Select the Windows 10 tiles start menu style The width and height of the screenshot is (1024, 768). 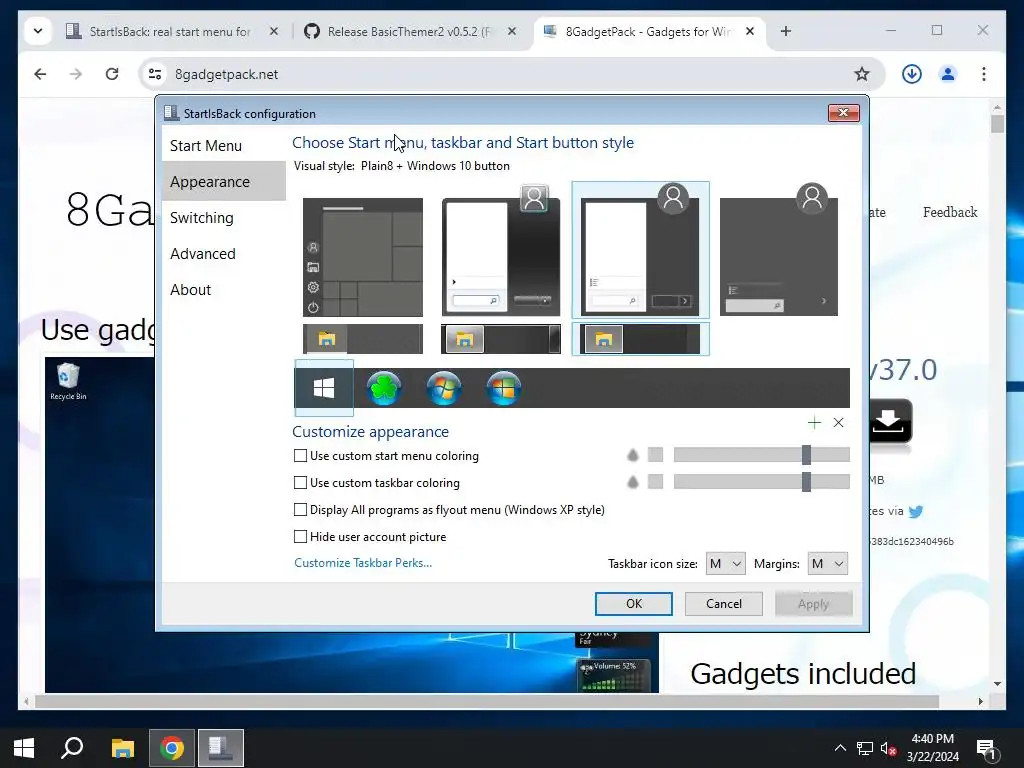(x=363, y=257)
